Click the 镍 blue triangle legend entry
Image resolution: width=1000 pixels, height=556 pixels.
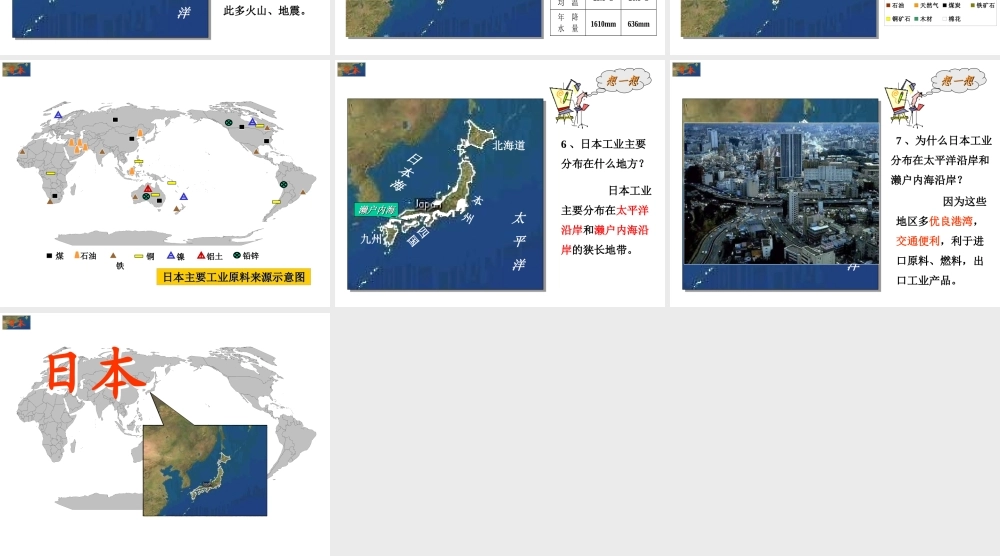176,256
